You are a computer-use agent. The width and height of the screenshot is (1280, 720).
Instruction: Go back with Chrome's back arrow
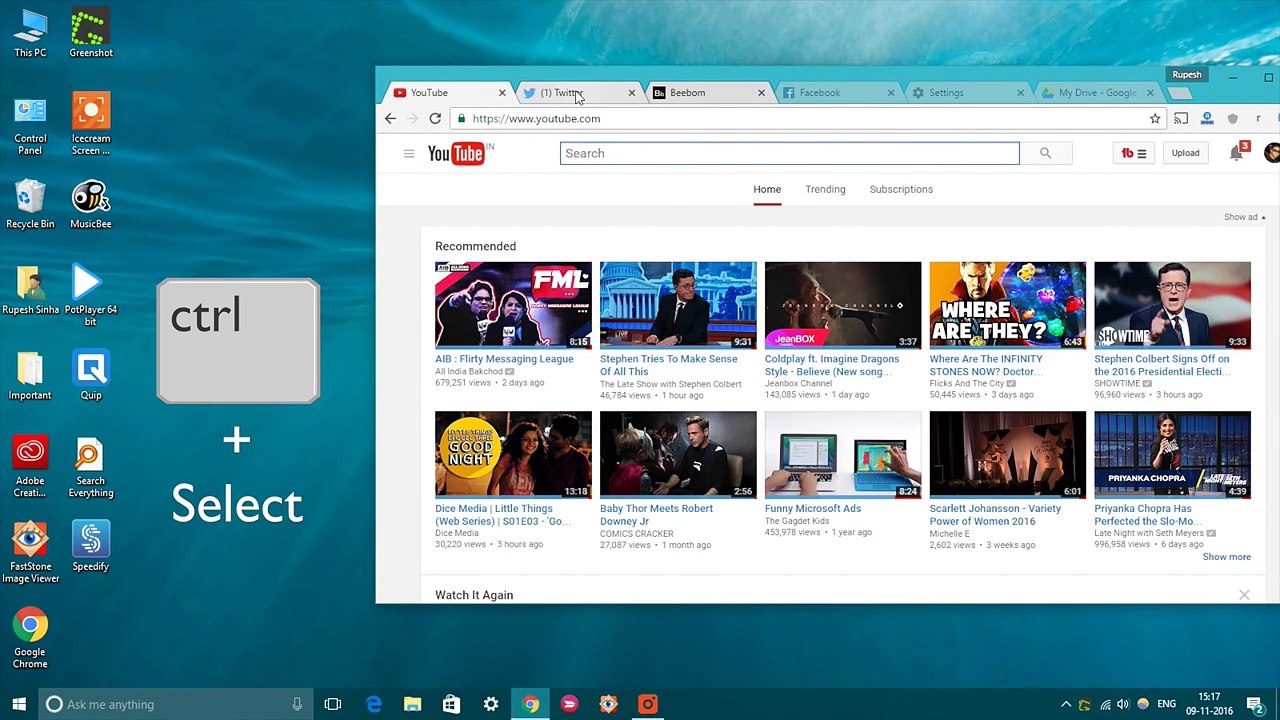[x=390, y=118]
